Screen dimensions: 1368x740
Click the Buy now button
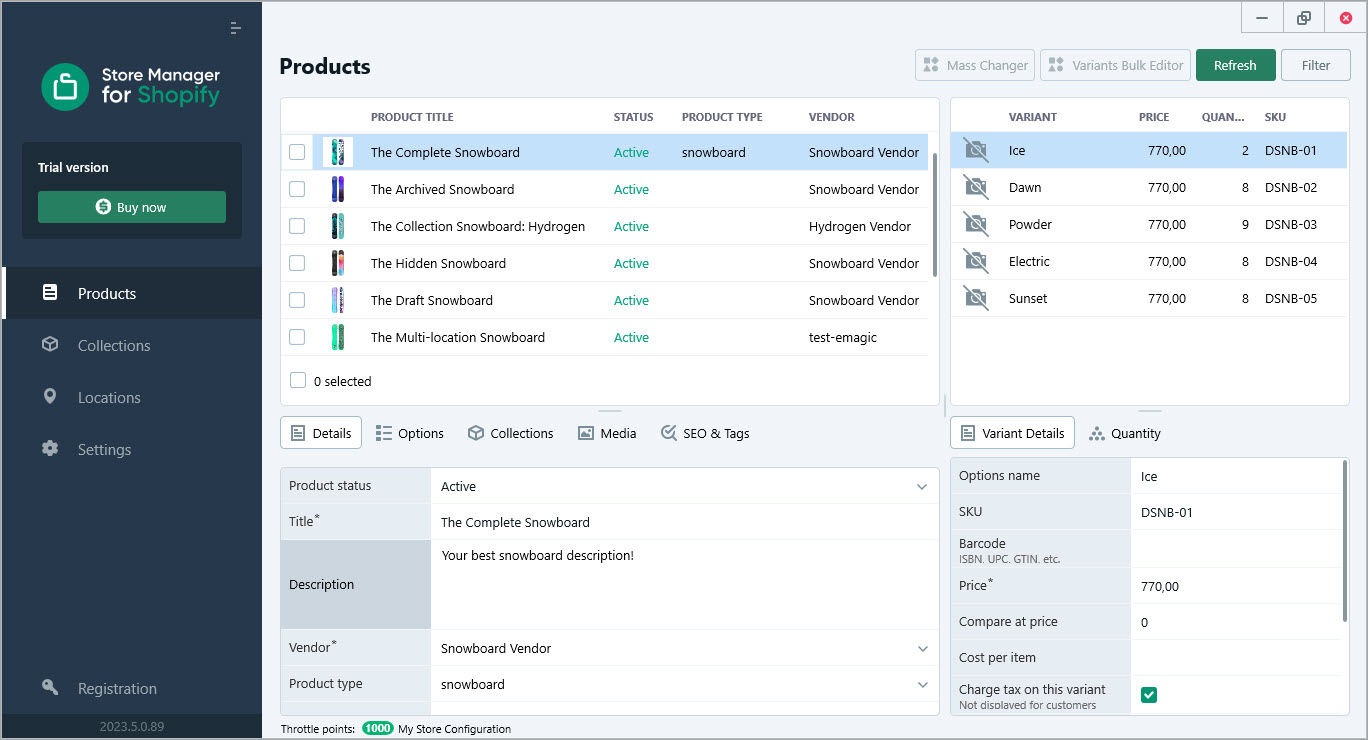tap(132, 207)
